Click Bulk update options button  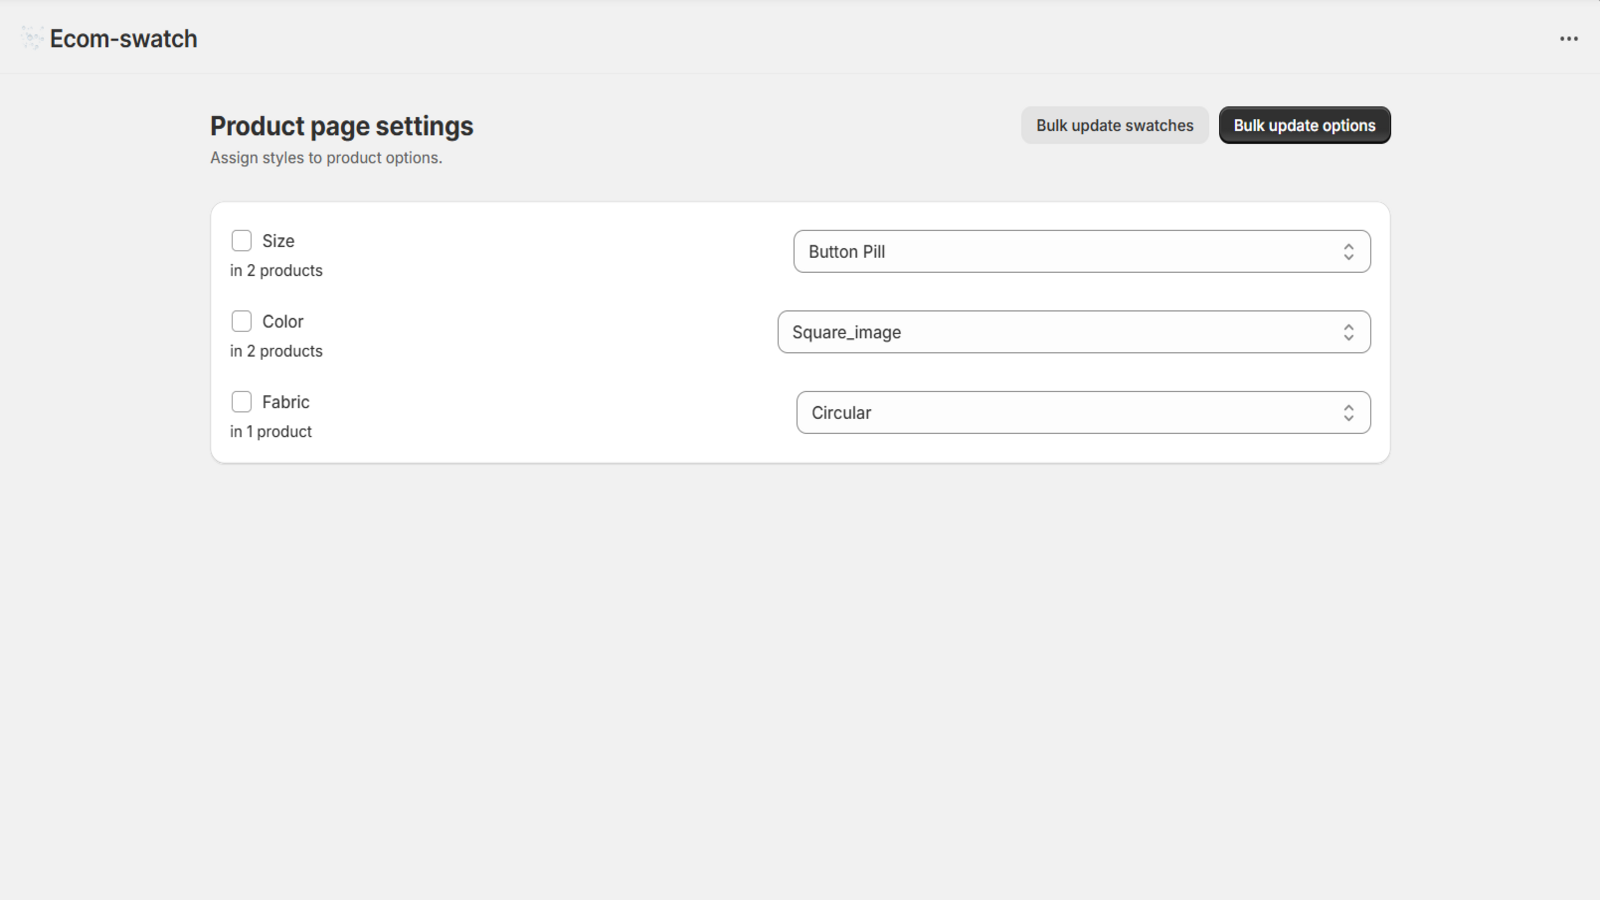[x=1304, y=125]
